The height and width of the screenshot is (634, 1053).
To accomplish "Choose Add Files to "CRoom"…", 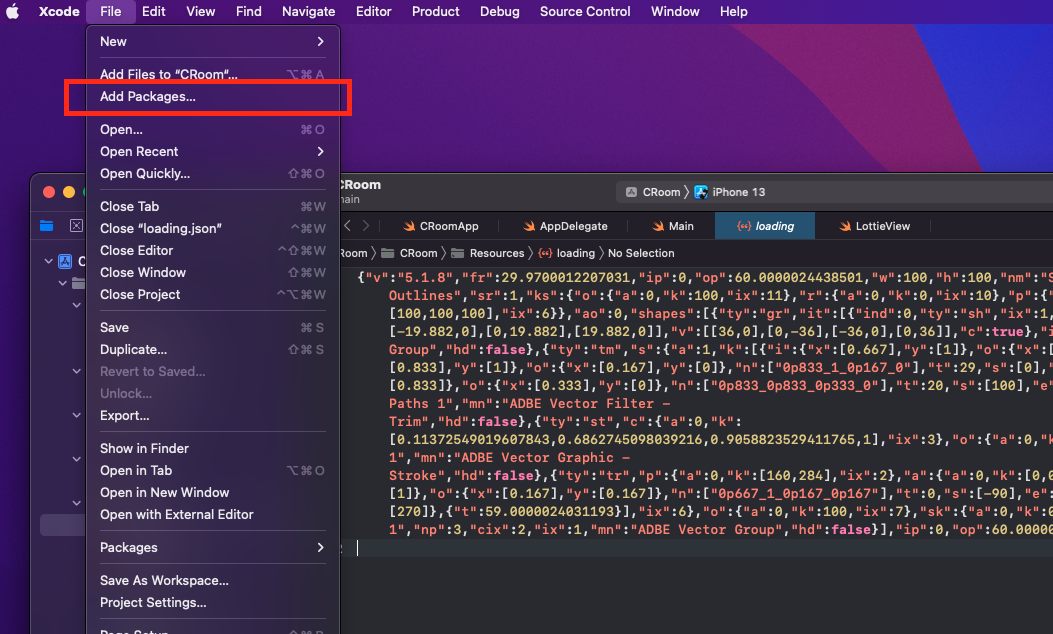I will pyautogui.click(x=213, y=75).
